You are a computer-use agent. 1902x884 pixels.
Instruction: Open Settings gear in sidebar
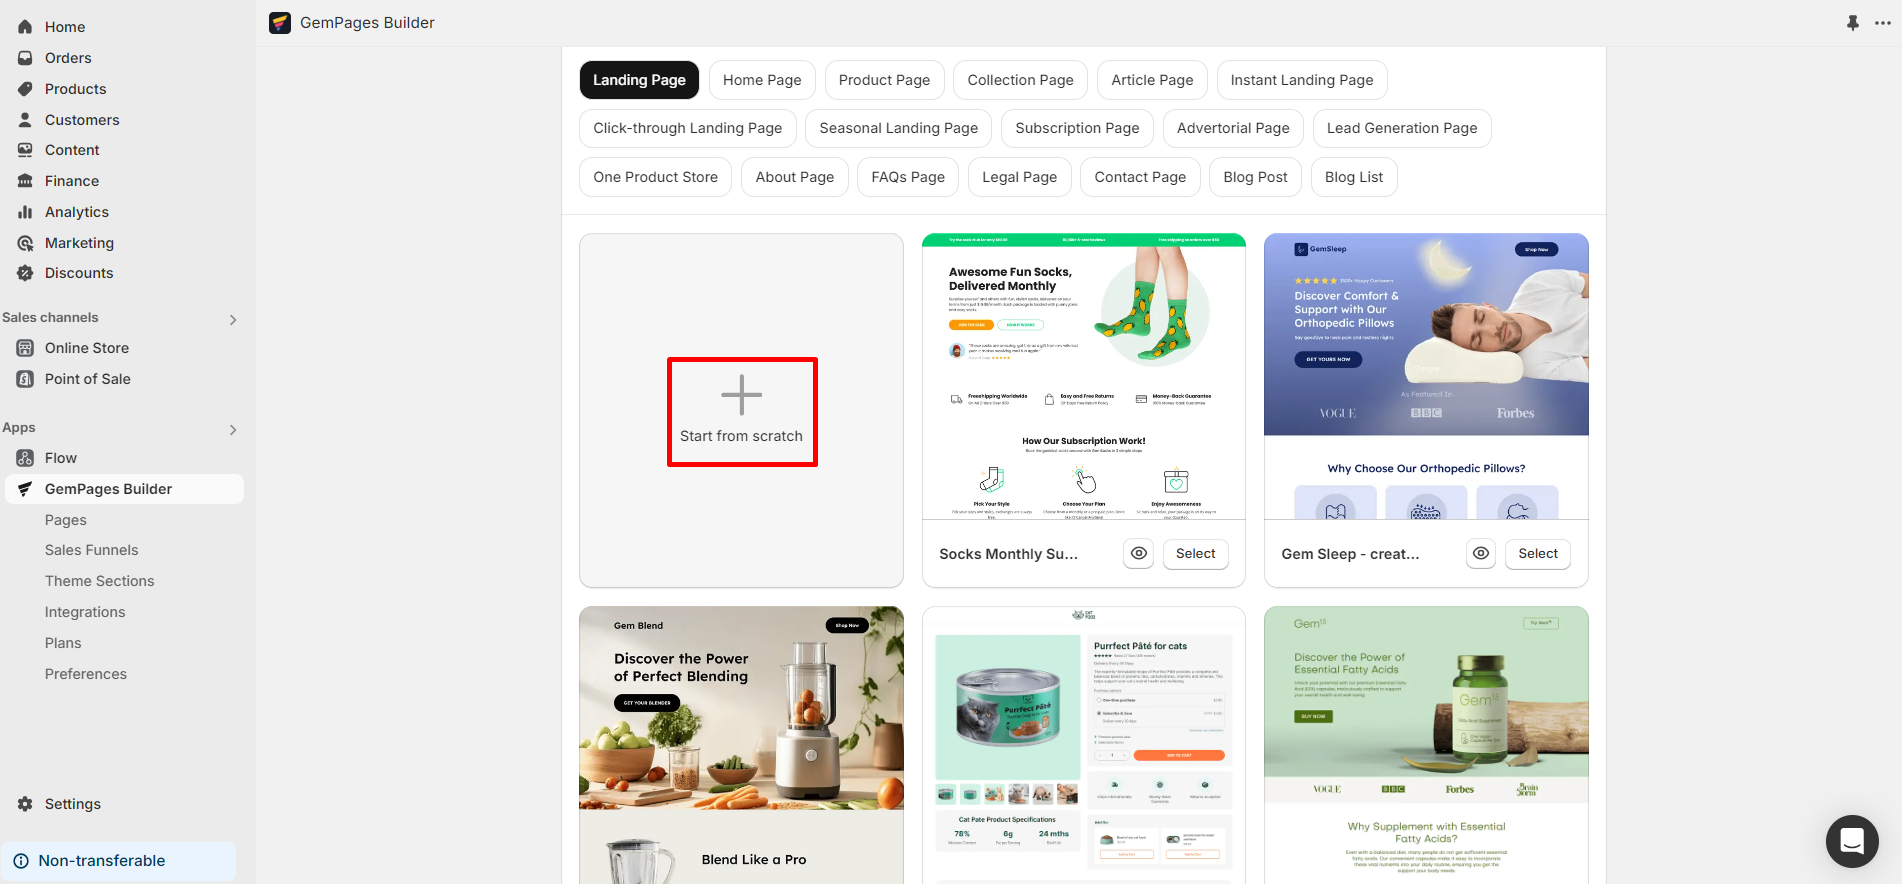tap(25, 804)
